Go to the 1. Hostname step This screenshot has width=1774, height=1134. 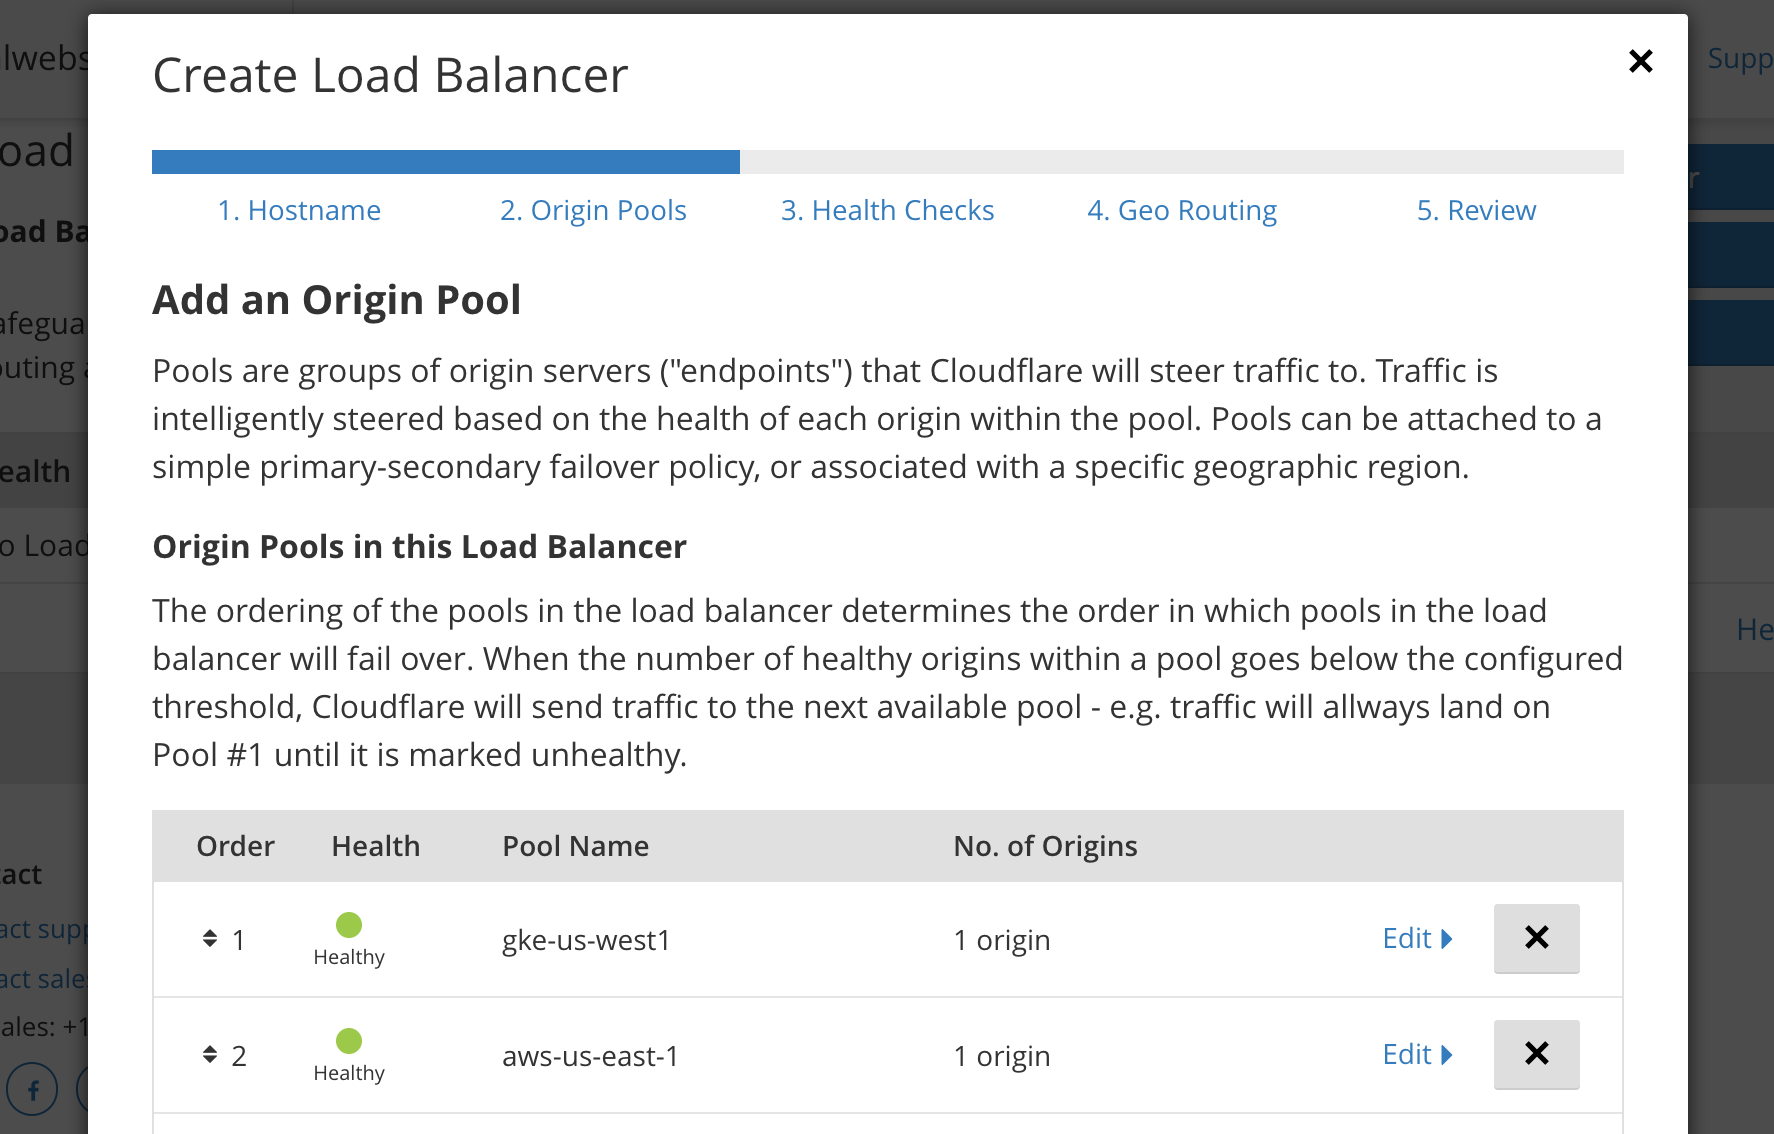(x=299, y=210)
